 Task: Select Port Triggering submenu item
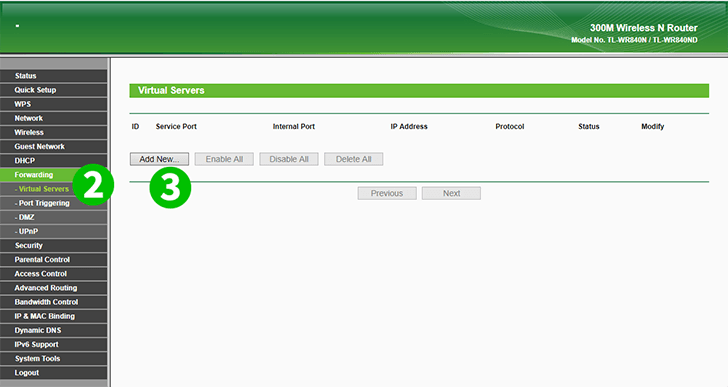(x=54, y=203)
